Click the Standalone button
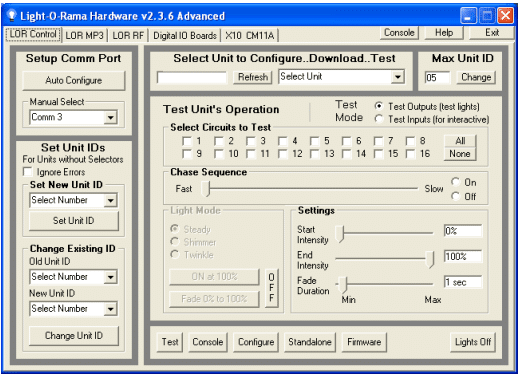 coord(310,342)
